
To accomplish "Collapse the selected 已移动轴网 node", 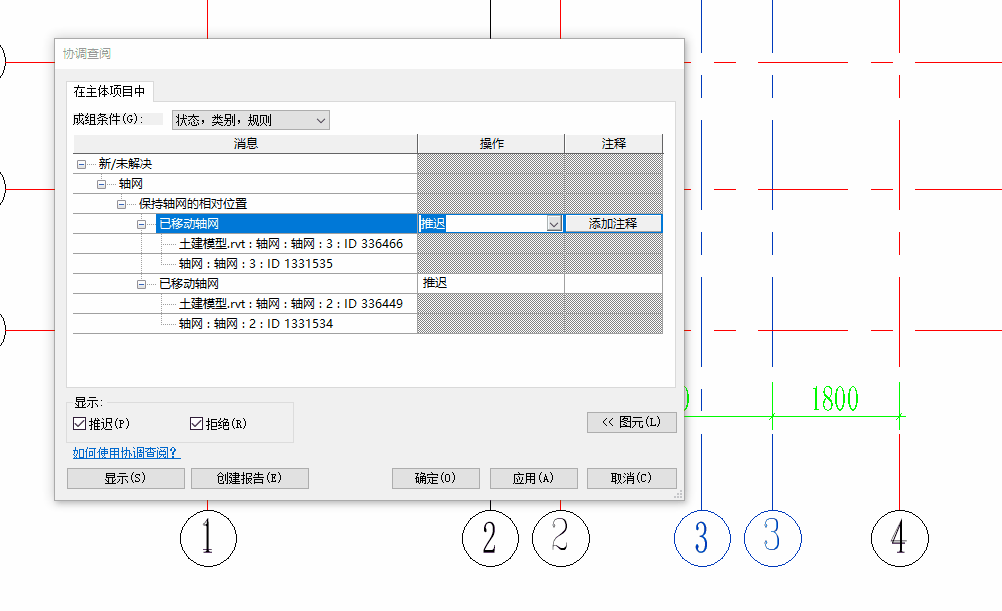I will pos(141,224).
